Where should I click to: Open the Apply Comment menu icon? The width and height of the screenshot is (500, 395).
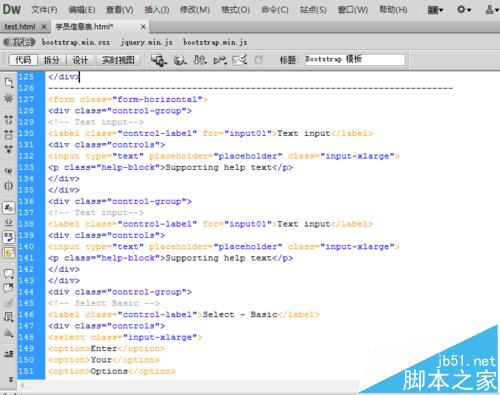pos(9,274)
